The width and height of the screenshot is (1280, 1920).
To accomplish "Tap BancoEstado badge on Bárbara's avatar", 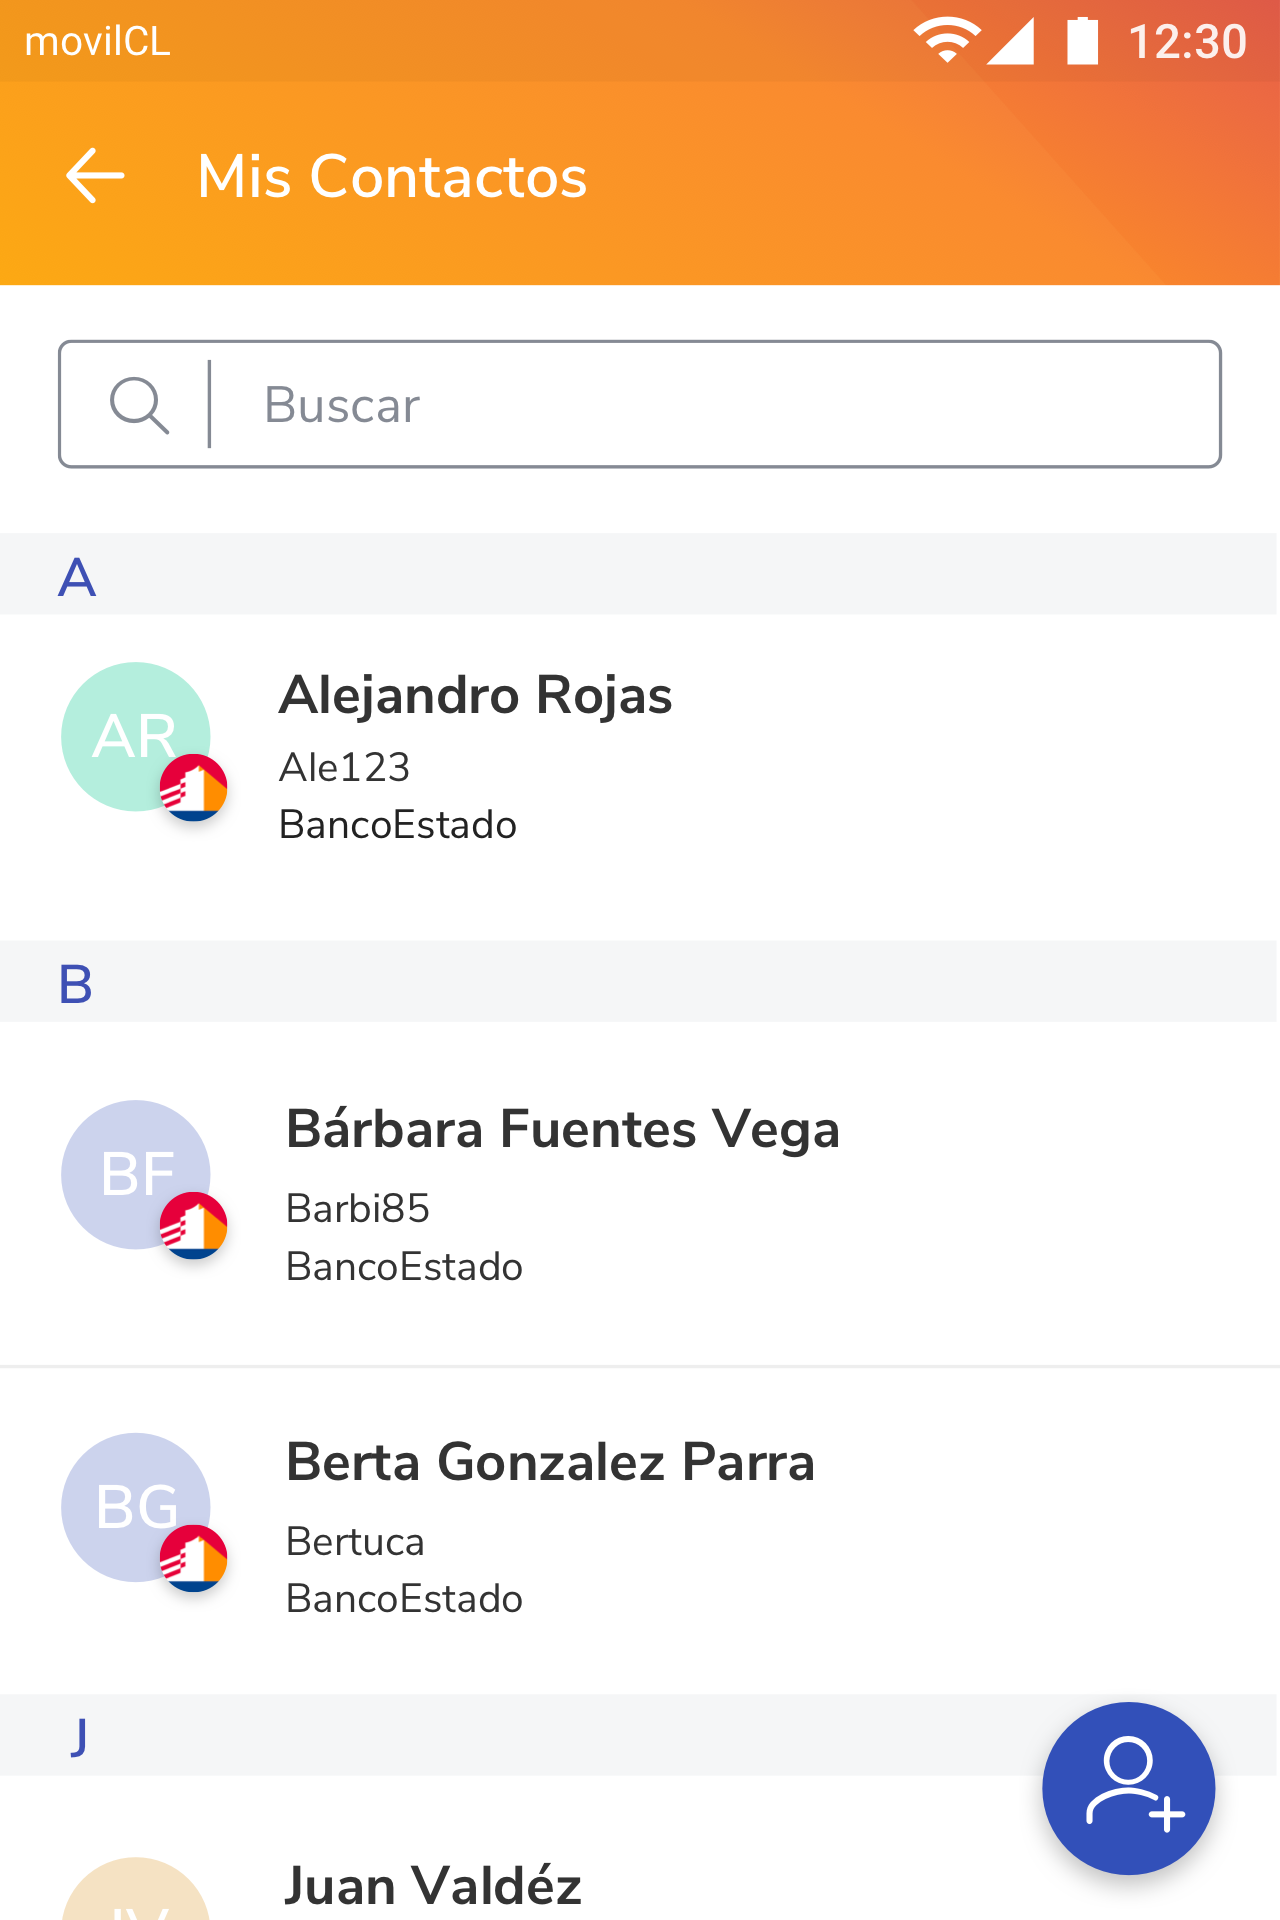I will tap(194, 1226).
